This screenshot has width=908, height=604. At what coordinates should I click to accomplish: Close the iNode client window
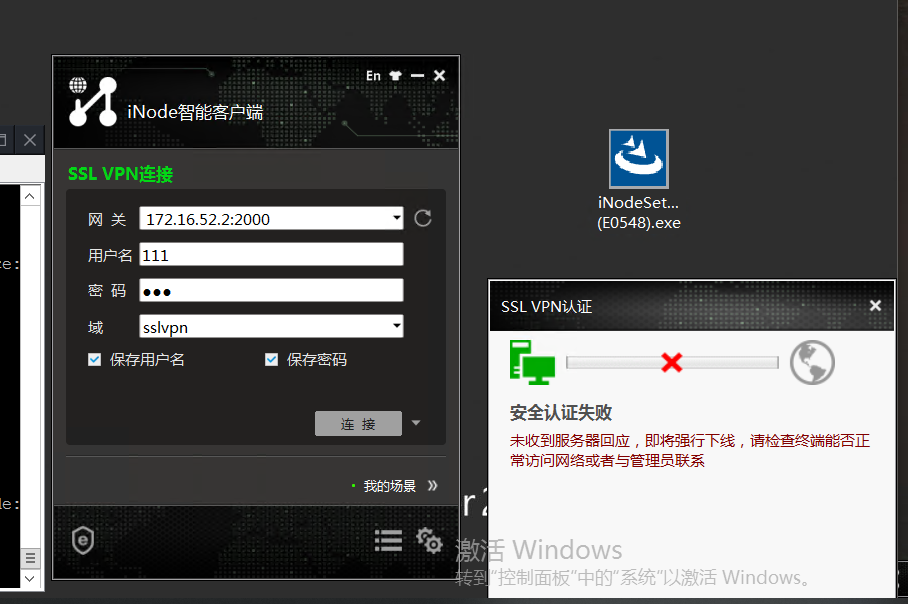[x=440, y=76]
